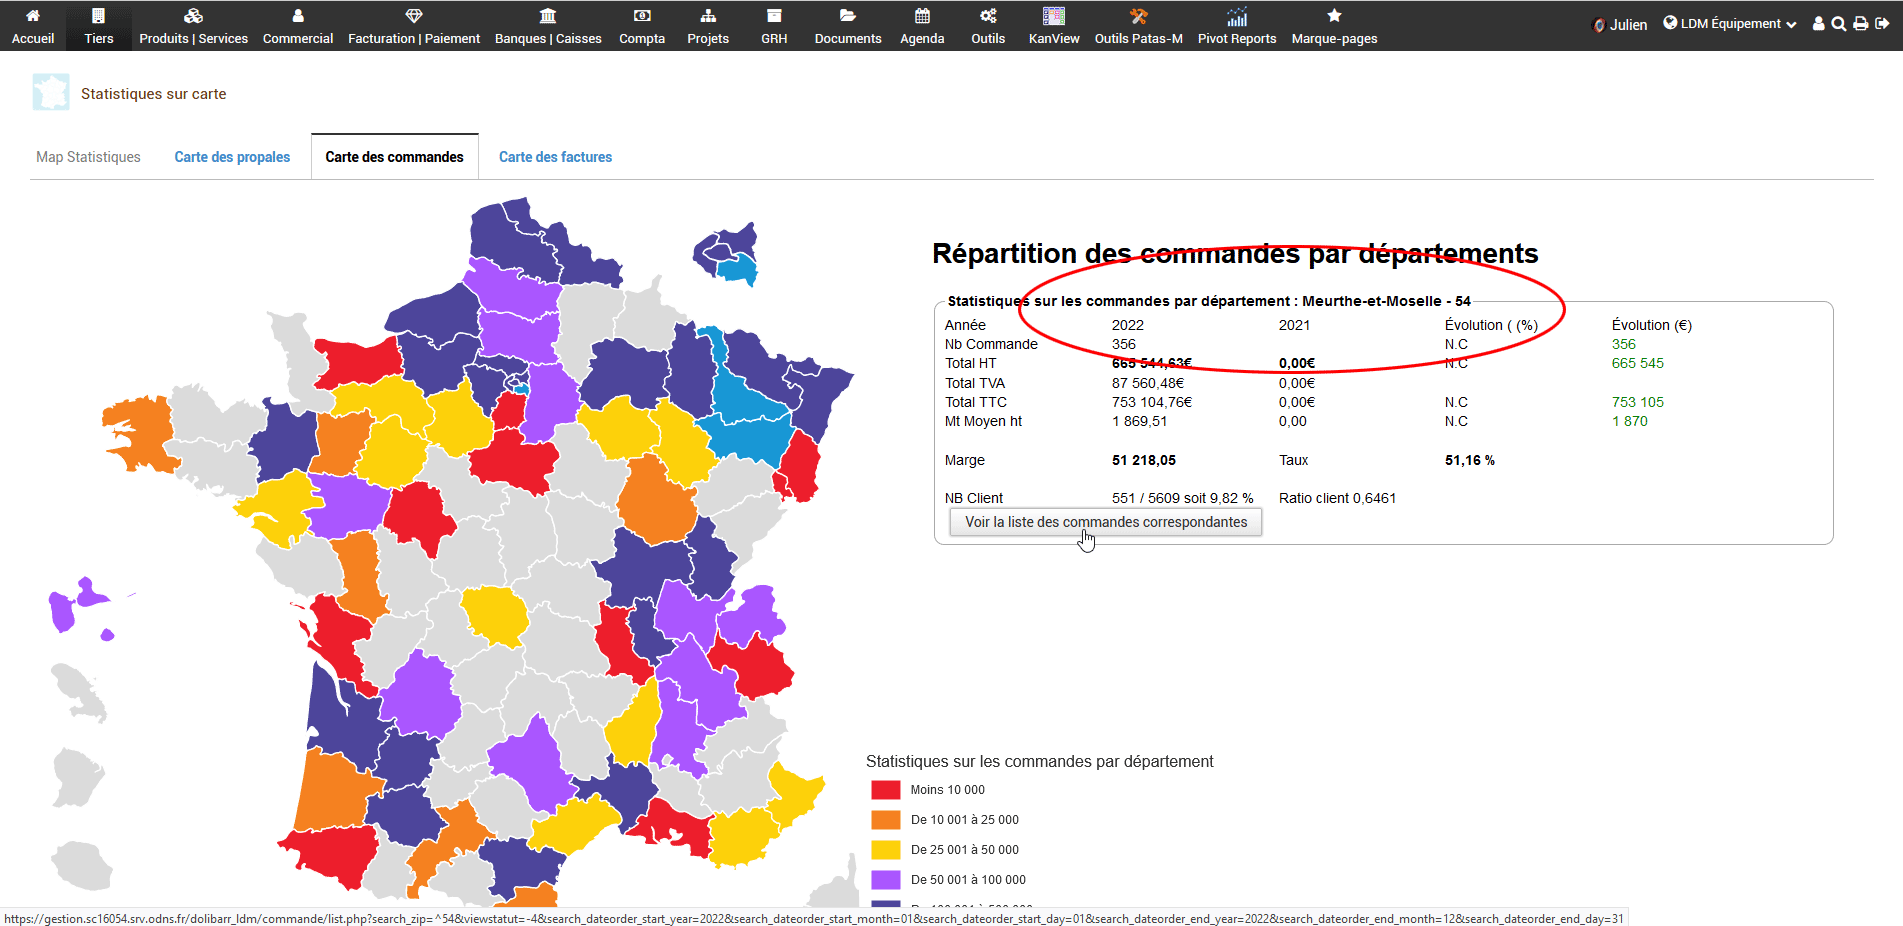Open the Agenda calendar icon

(921, 17)
